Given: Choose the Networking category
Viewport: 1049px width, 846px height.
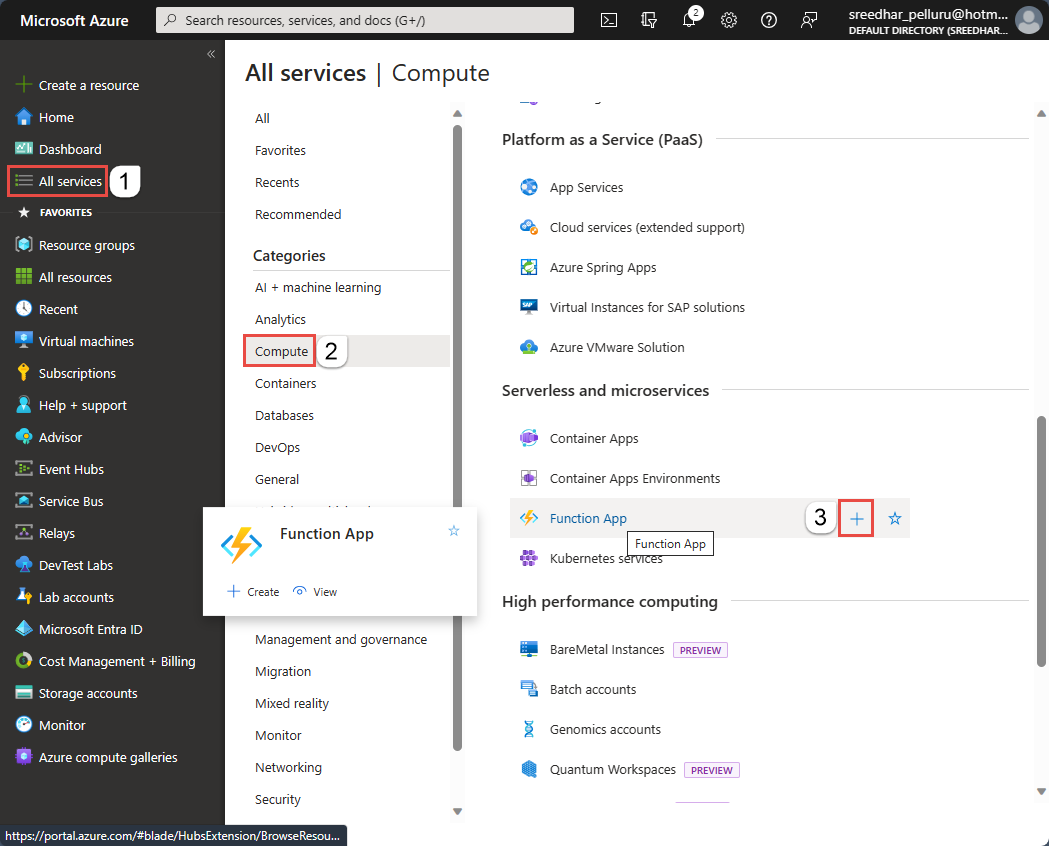Looking at the screenshot, I should [x=288, y=767].
